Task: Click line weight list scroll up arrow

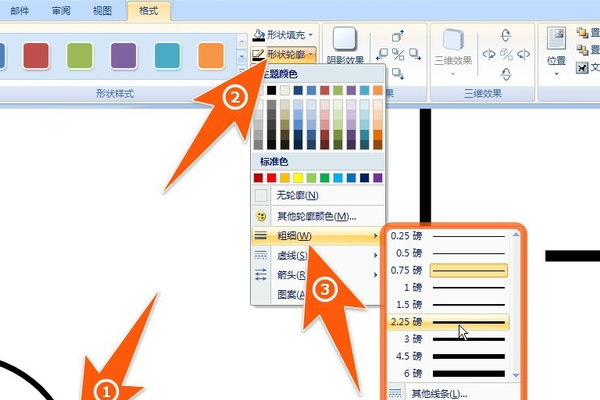Action: [515, 234]
